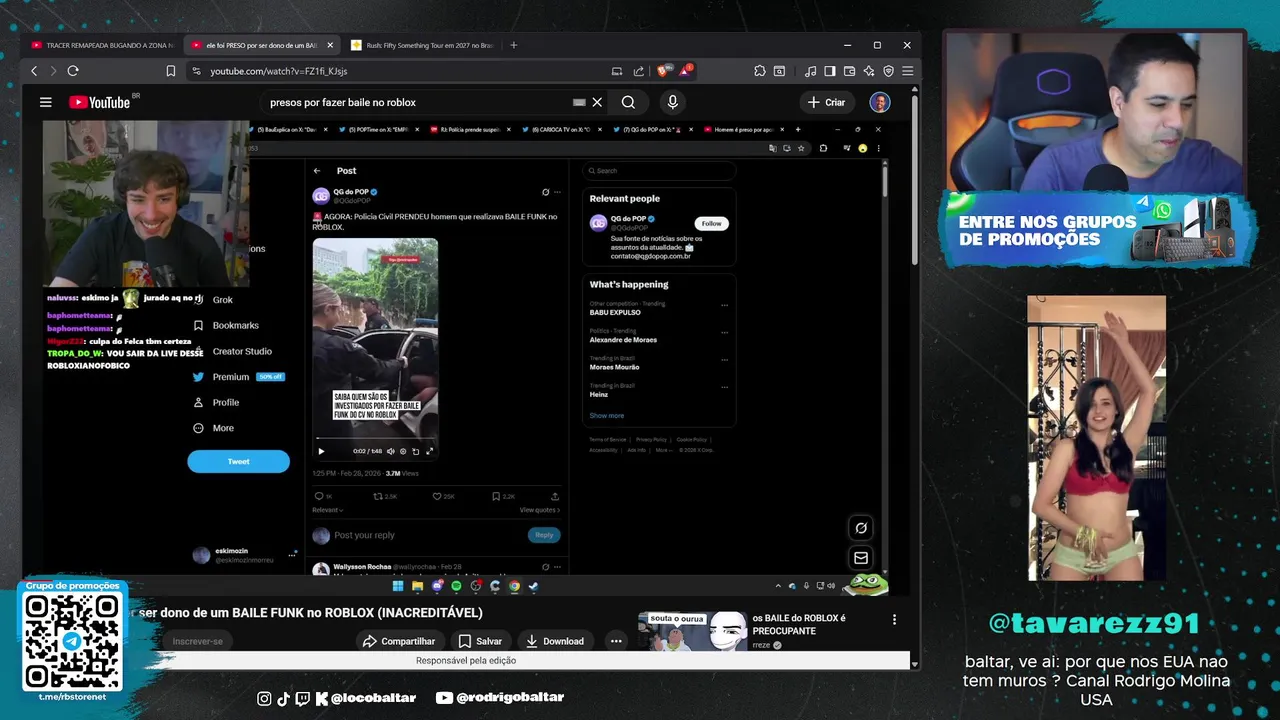Open the YouTube account avatar menu
1280x720 pixels.
click(x=880, y=102)
